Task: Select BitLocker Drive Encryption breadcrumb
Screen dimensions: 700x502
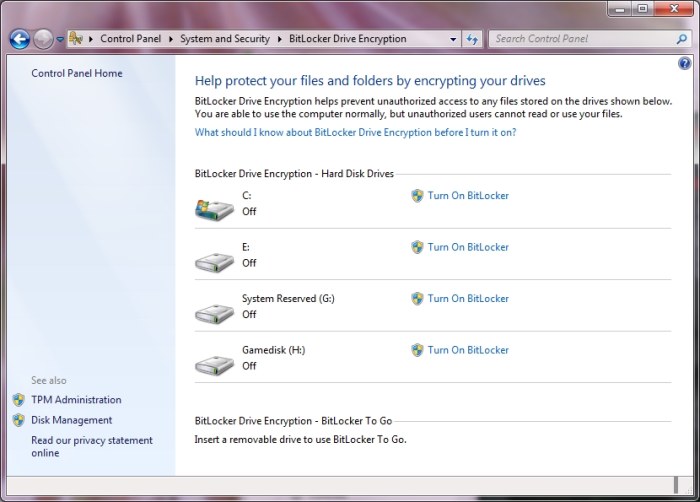Action: (x=347, y=39)
